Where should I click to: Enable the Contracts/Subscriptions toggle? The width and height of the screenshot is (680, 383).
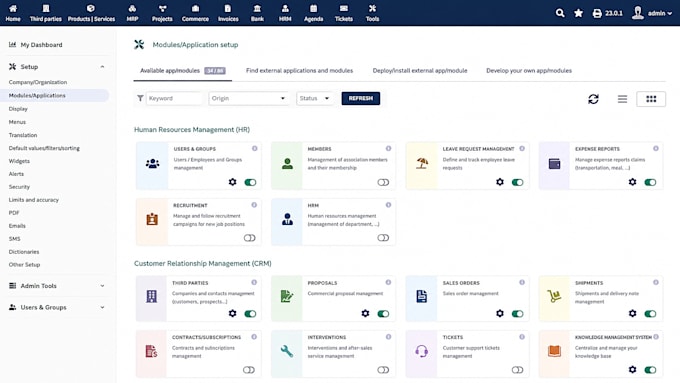pyautogui.click(x=249, y=370)
